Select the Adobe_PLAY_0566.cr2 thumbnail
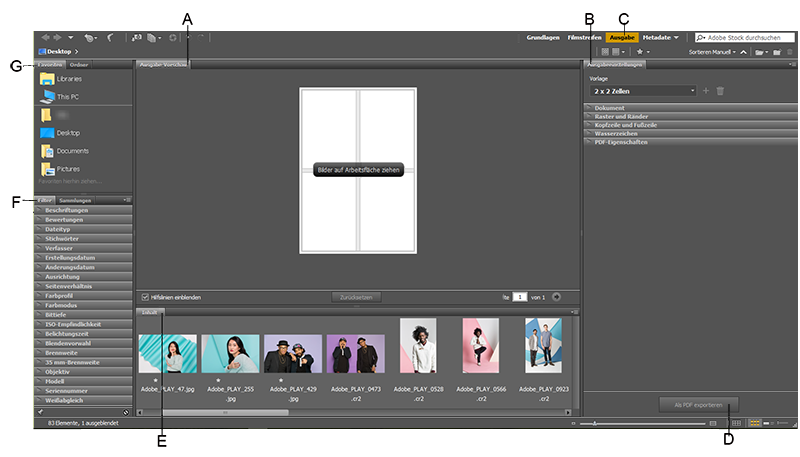This screenshot has height=457, width=800. tap(480, 345)
